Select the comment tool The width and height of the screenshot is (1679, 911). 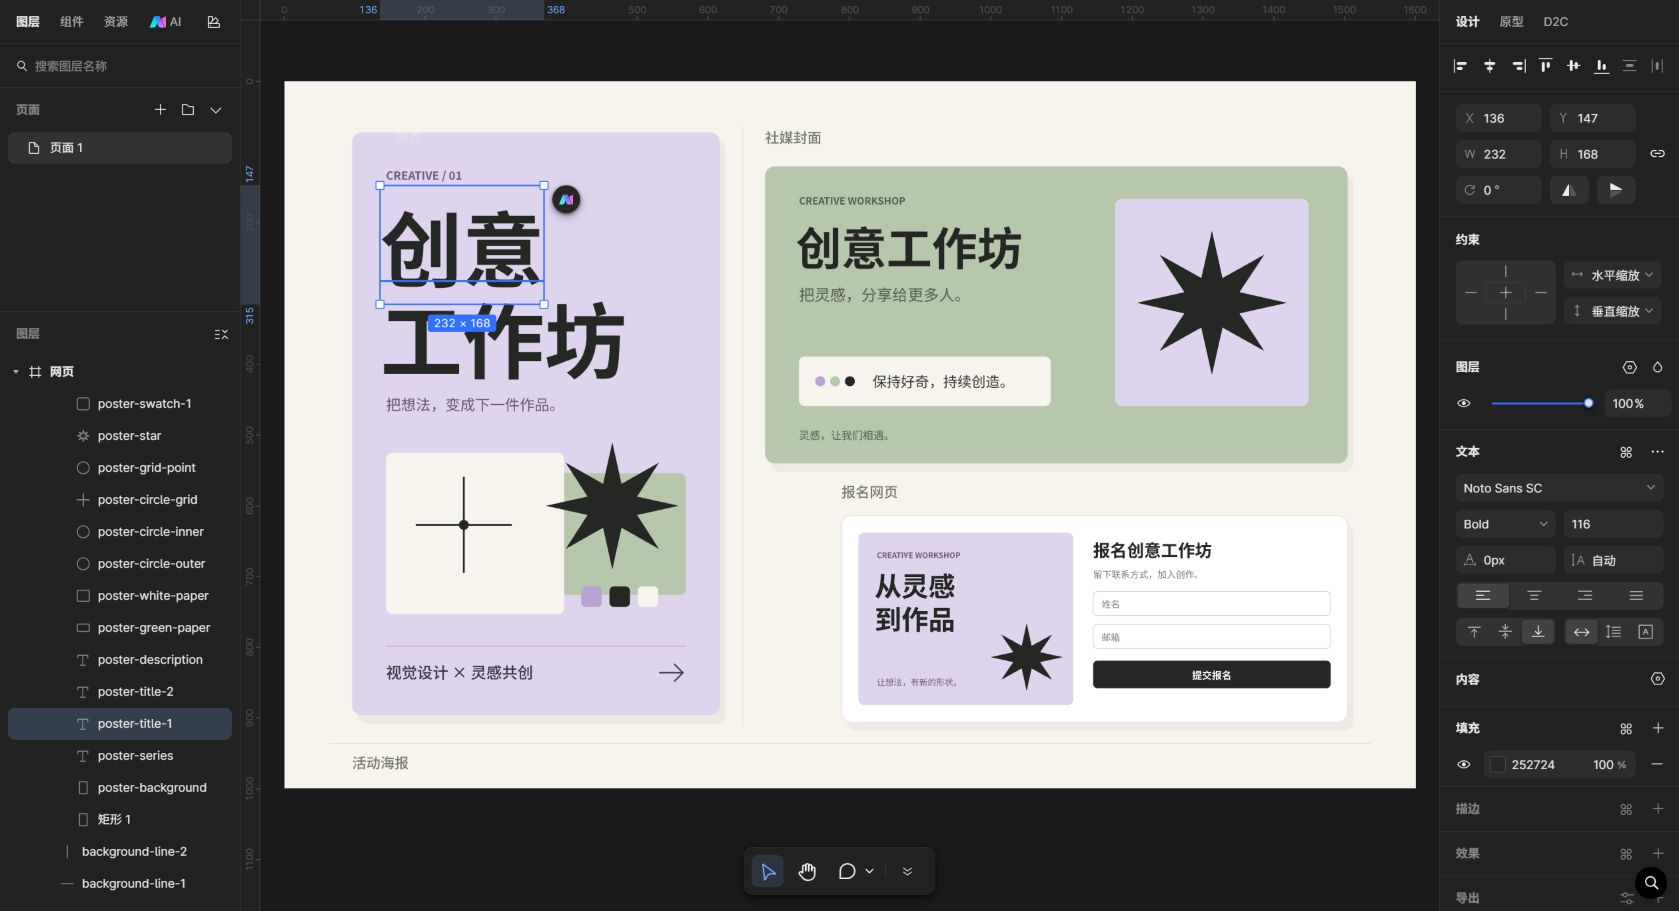pos(847,872)
